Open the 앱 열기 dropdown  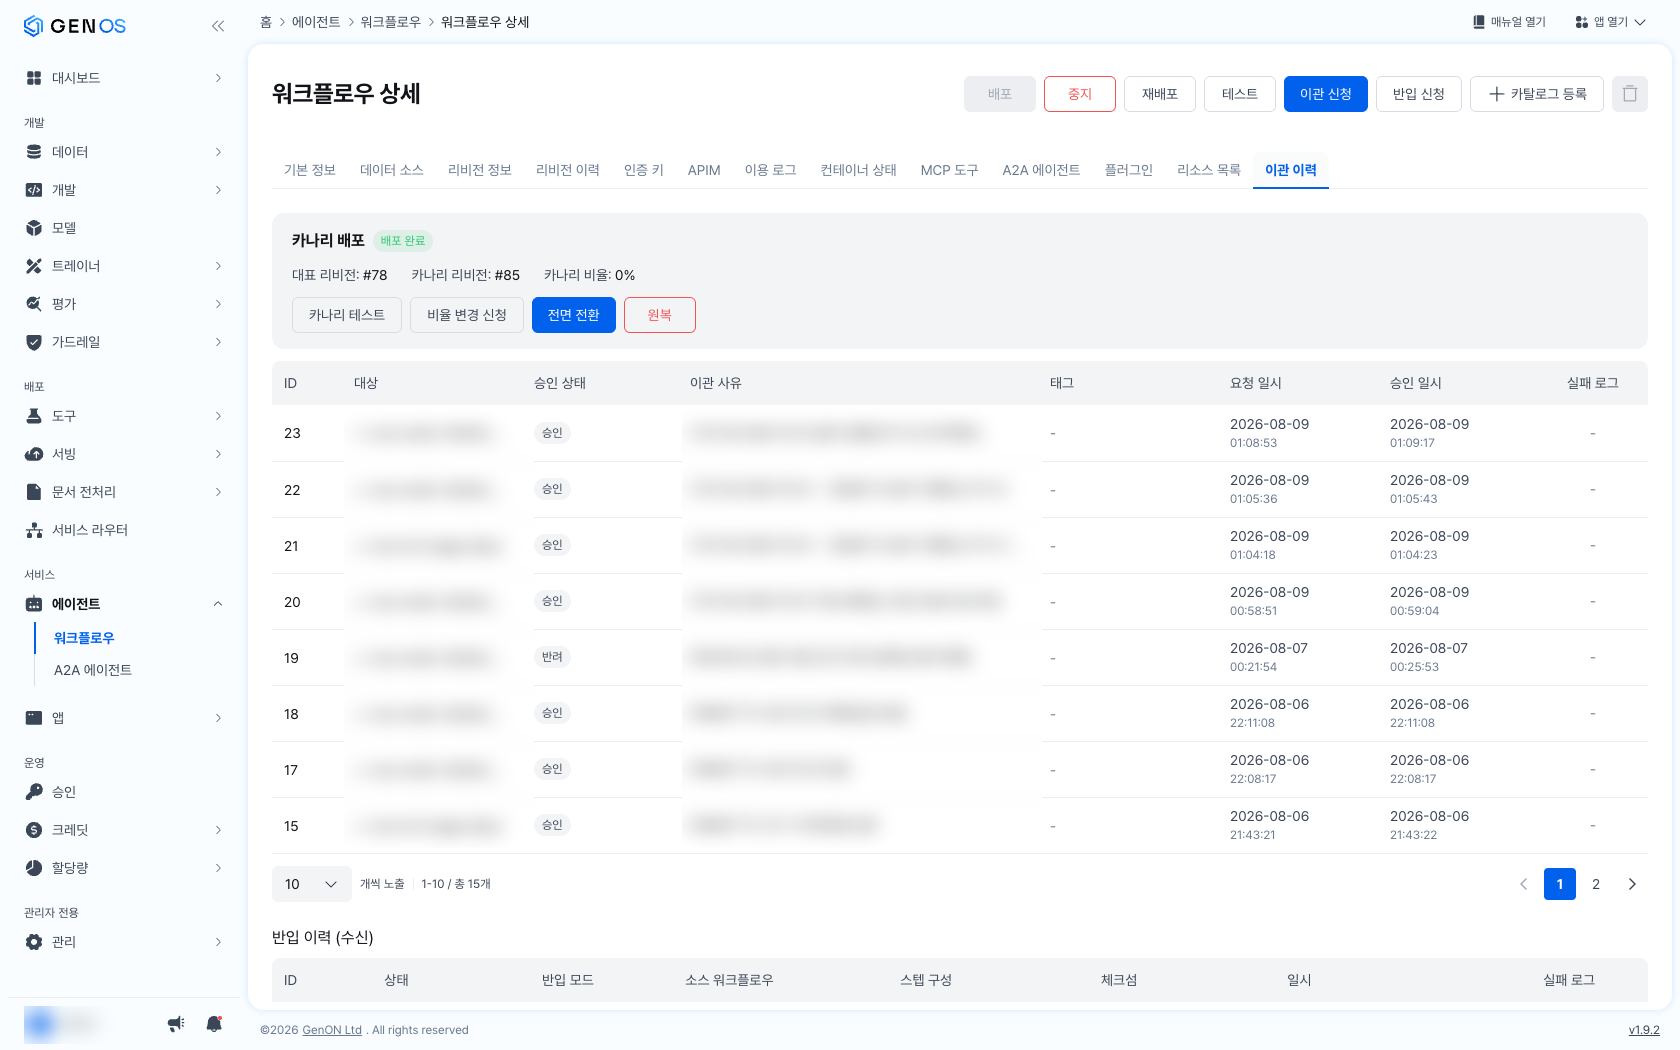pyautogui.click(x=1610, y=22)
